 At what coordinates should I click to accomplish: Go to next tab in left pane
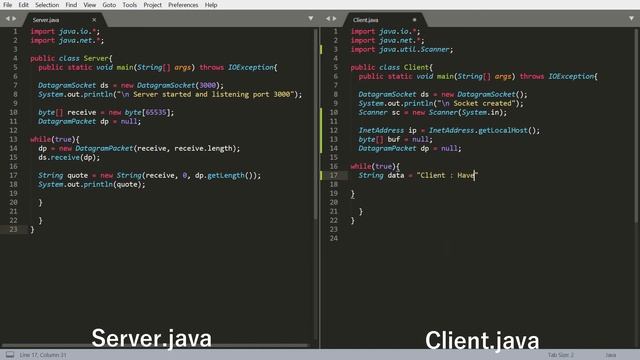click(x=14, y=18)
